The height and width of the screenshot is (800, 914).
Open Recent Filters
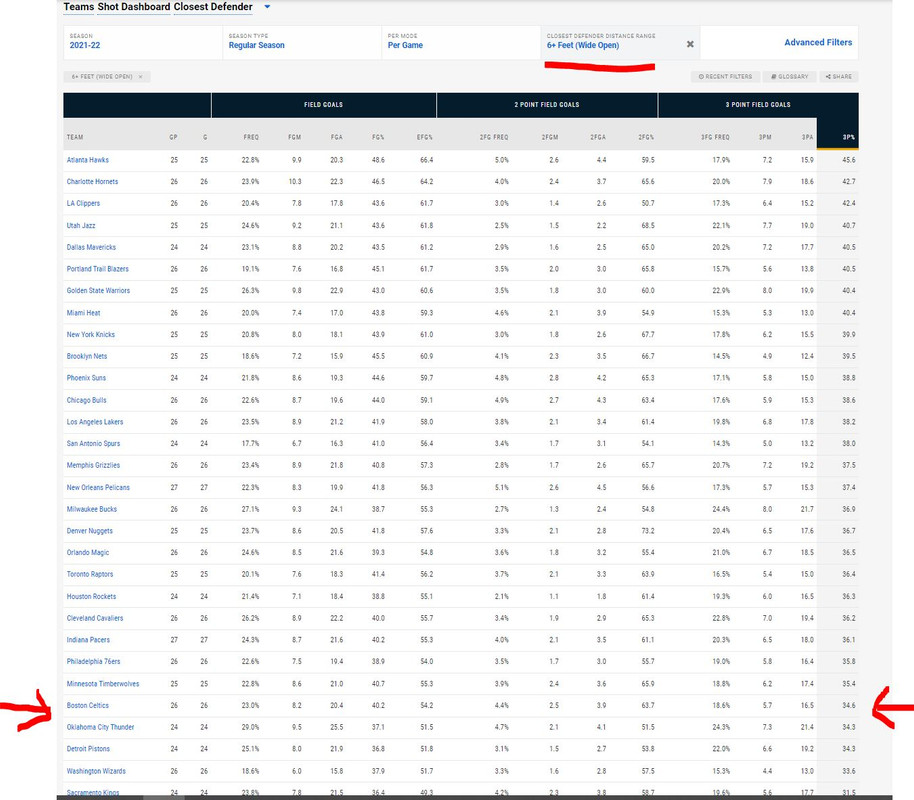point(725,76)
